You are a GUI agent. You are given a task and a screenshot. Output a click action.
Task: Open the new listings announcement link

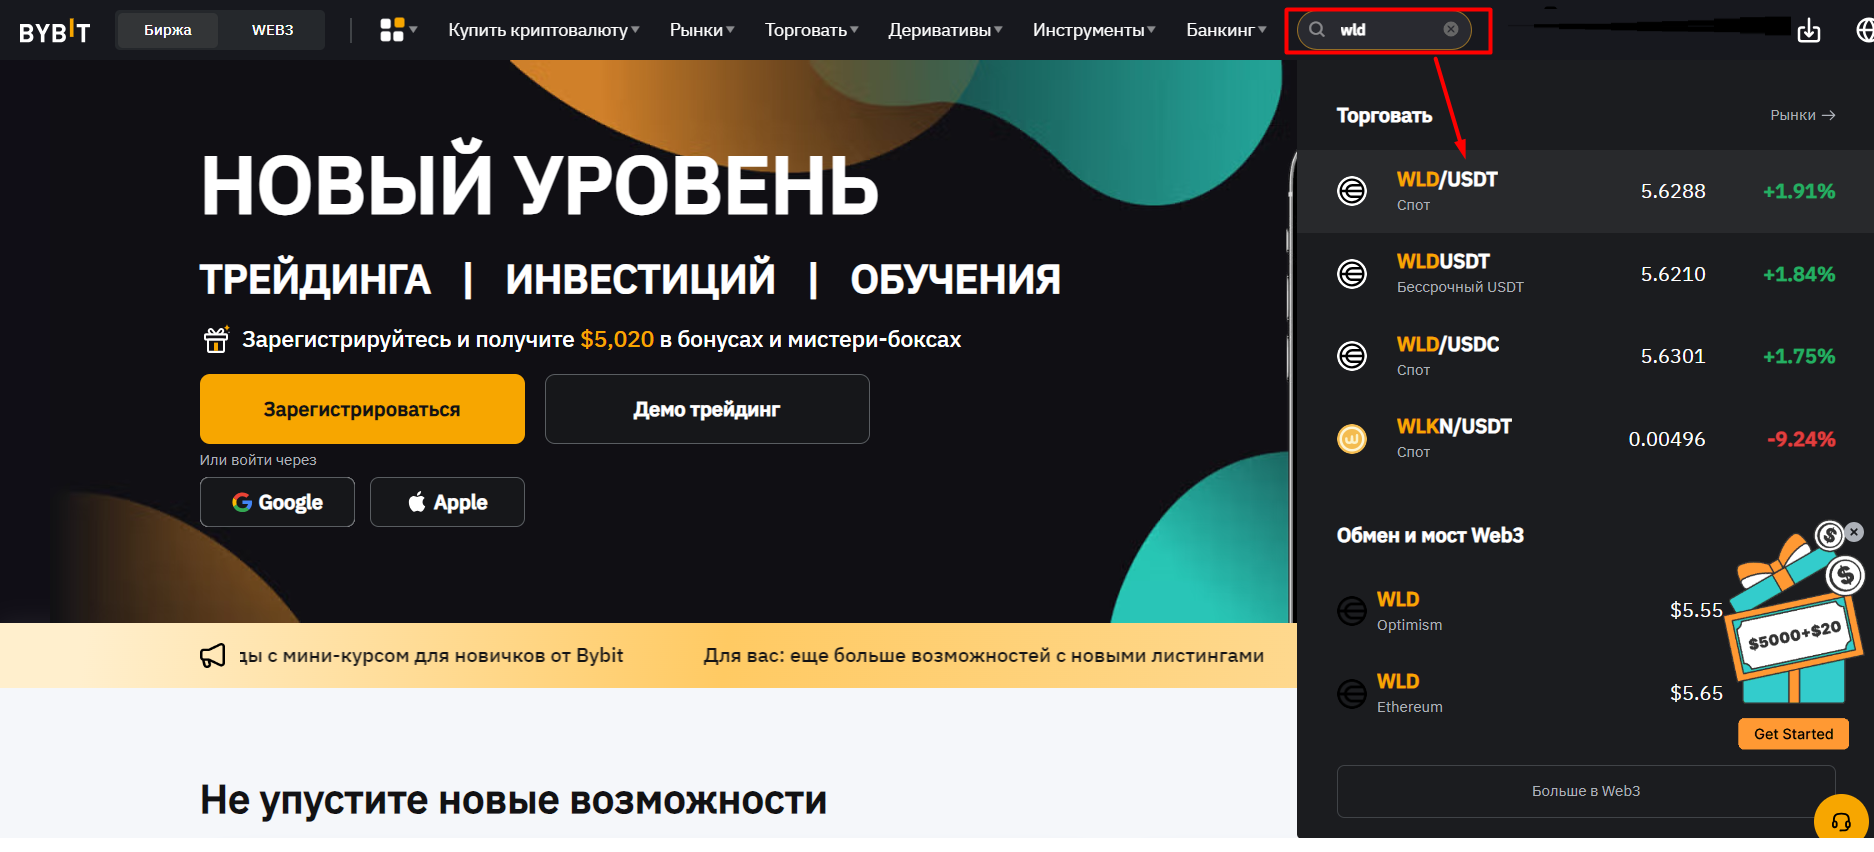(x=984, y=656)
